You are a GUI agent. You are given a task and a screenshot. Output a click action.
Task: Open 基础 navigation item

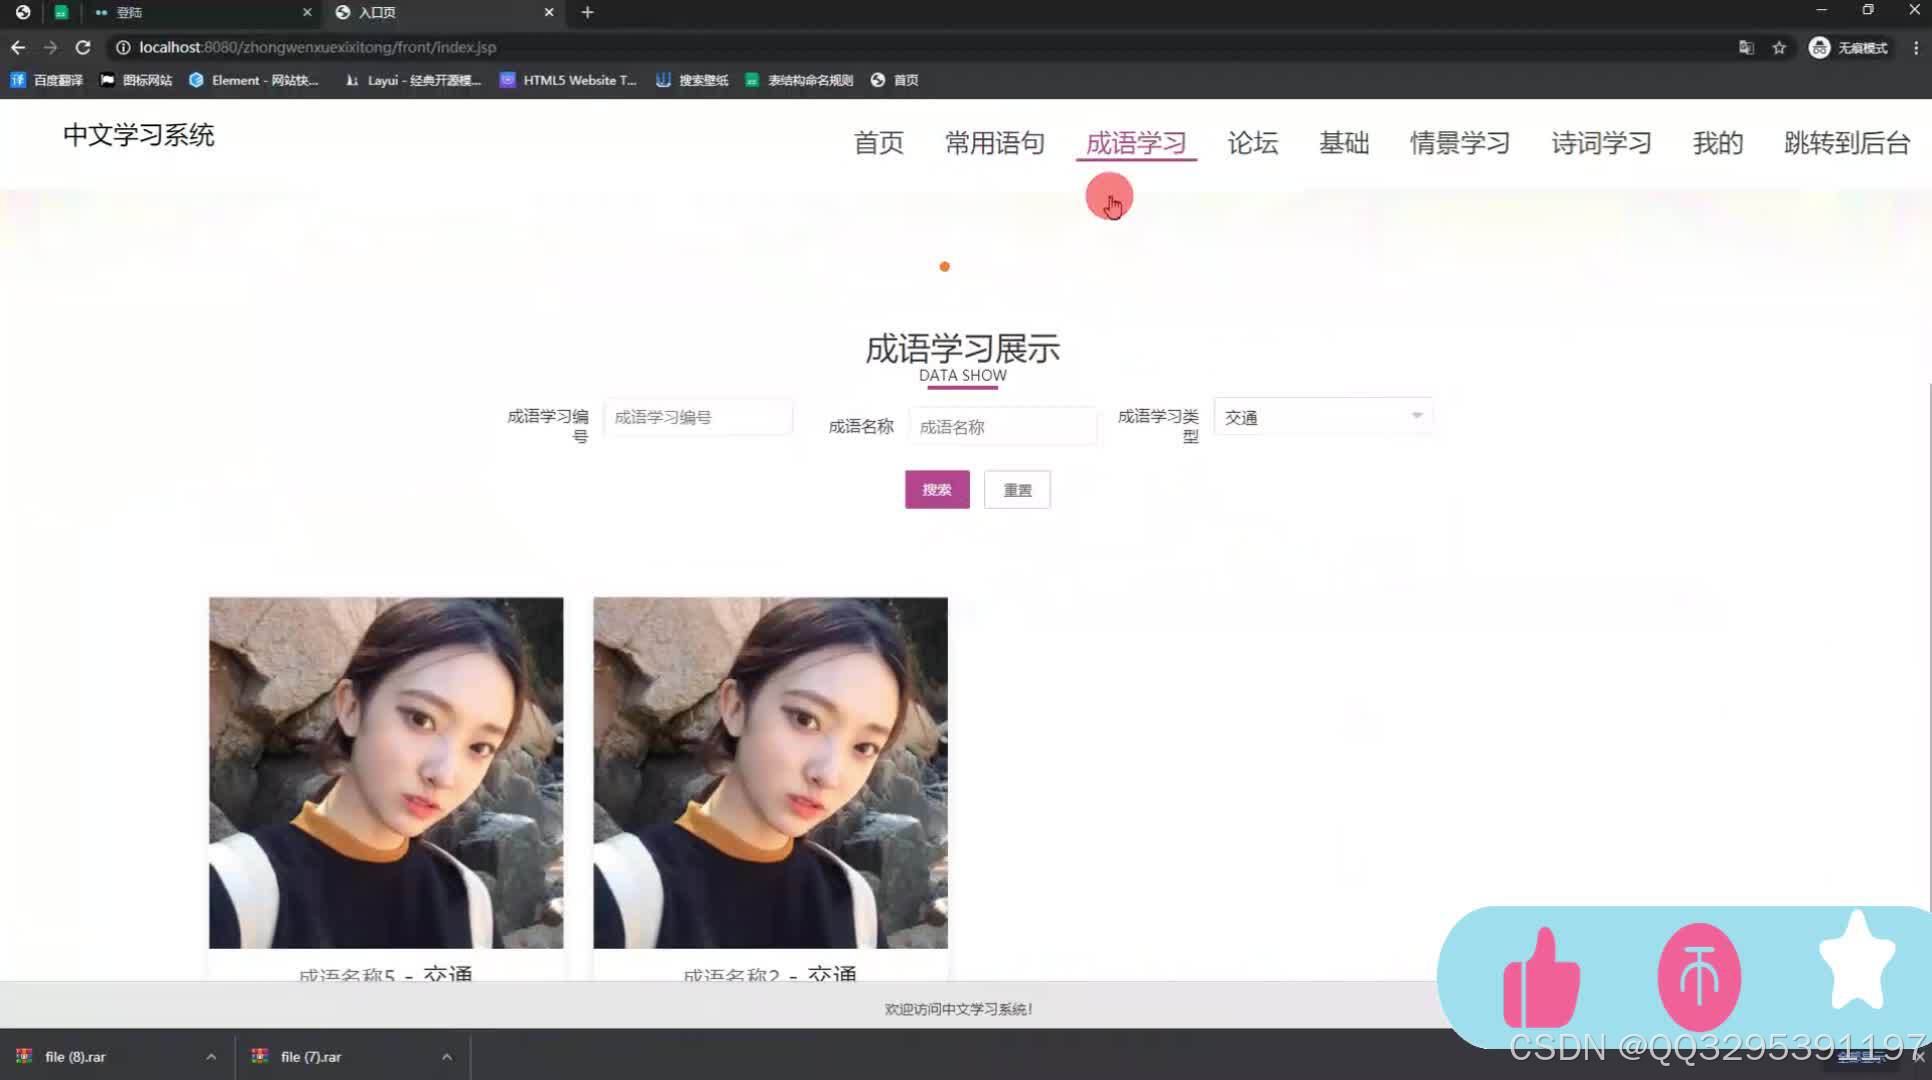(x=1344, y=143)
